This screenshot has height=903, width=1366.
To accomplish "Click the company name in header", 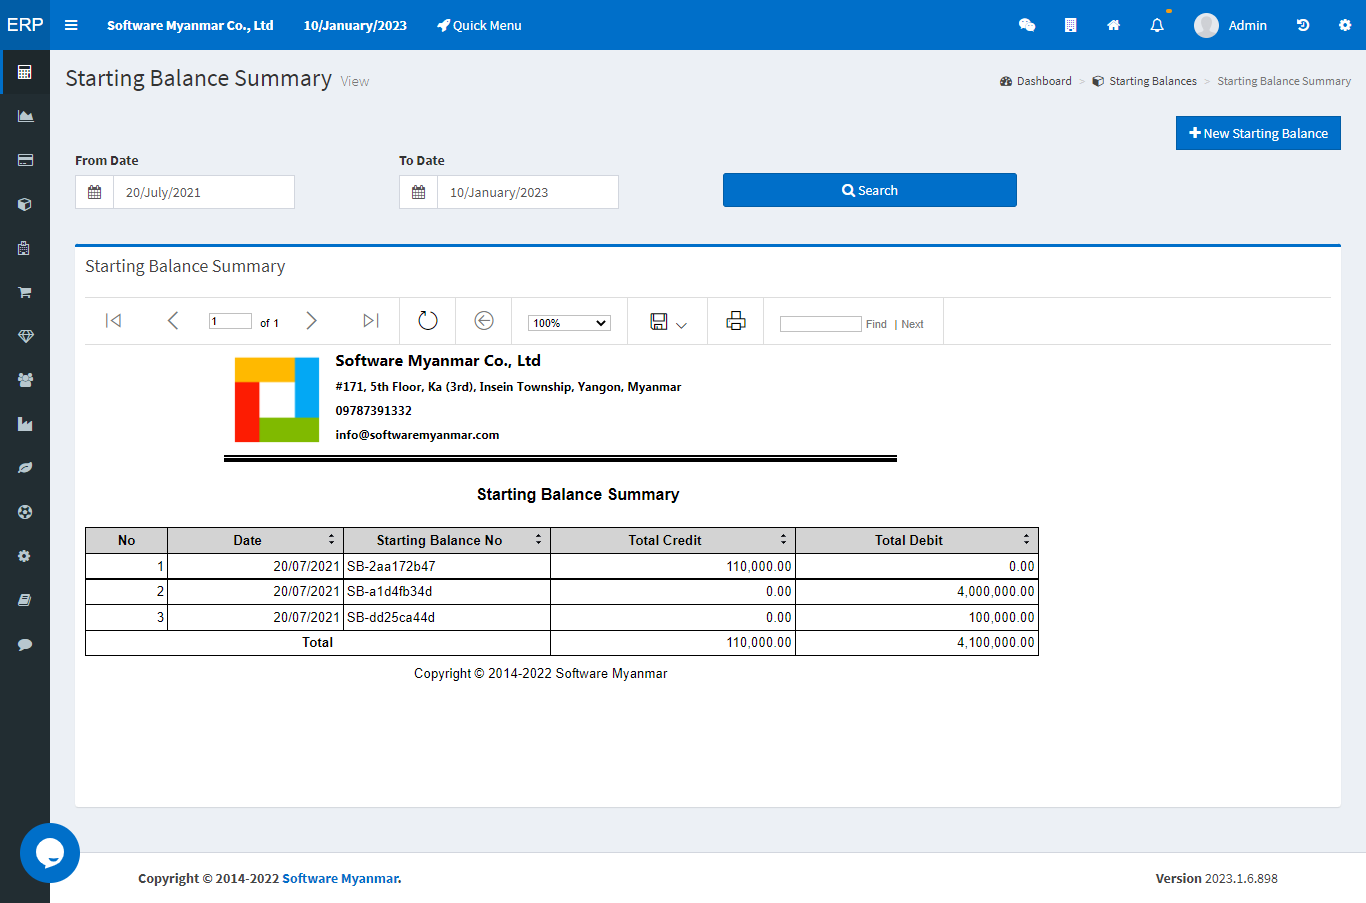I will (x=190, y=25).
